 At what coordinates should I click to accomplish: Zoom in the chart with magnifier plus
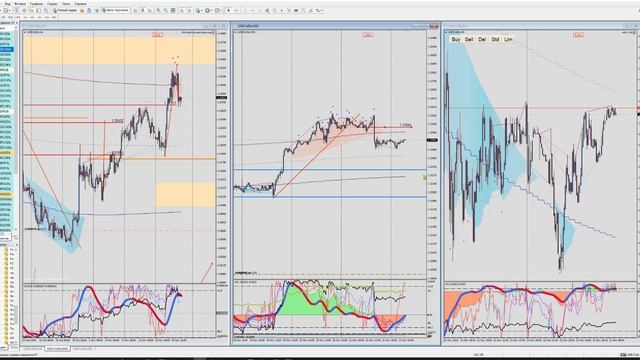tap(158, 10)
